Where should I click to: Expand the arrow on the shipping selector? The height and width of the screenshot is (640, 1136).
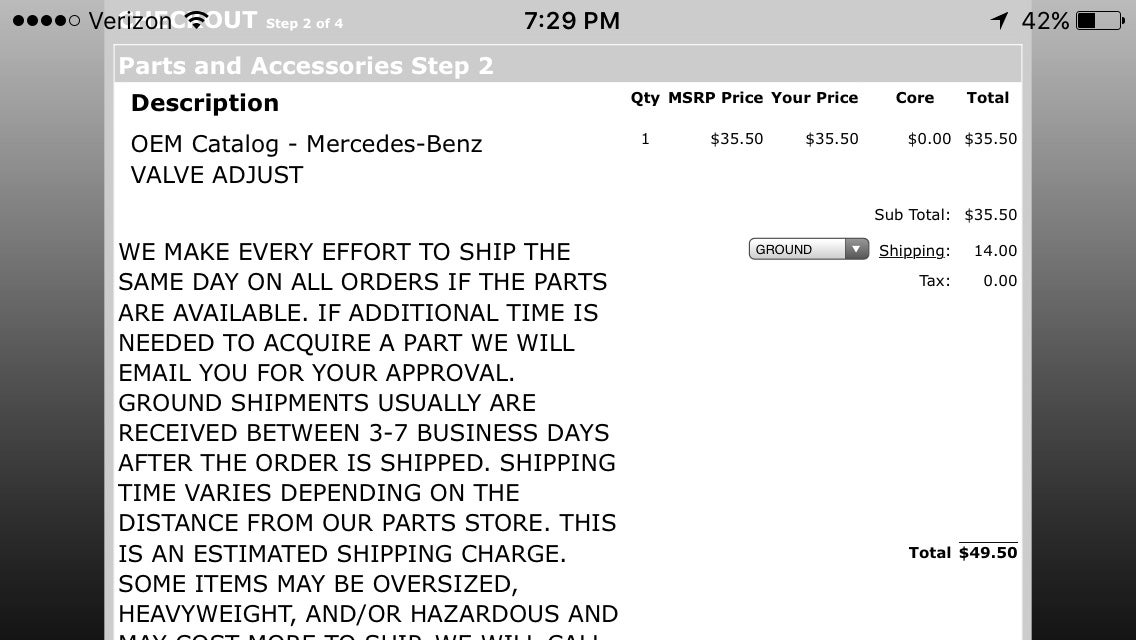(857, 248)
